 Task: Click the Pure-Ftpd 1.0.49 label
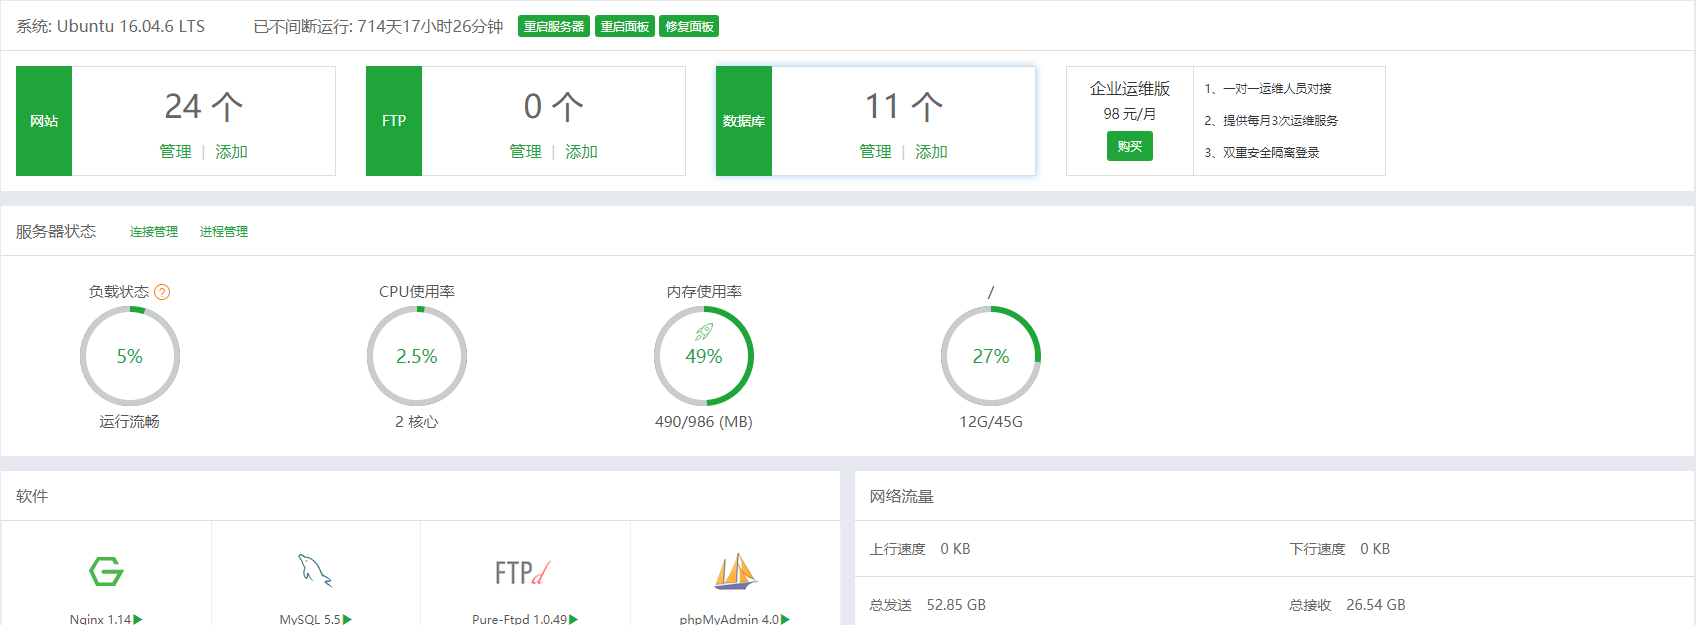tap(519, 619)
